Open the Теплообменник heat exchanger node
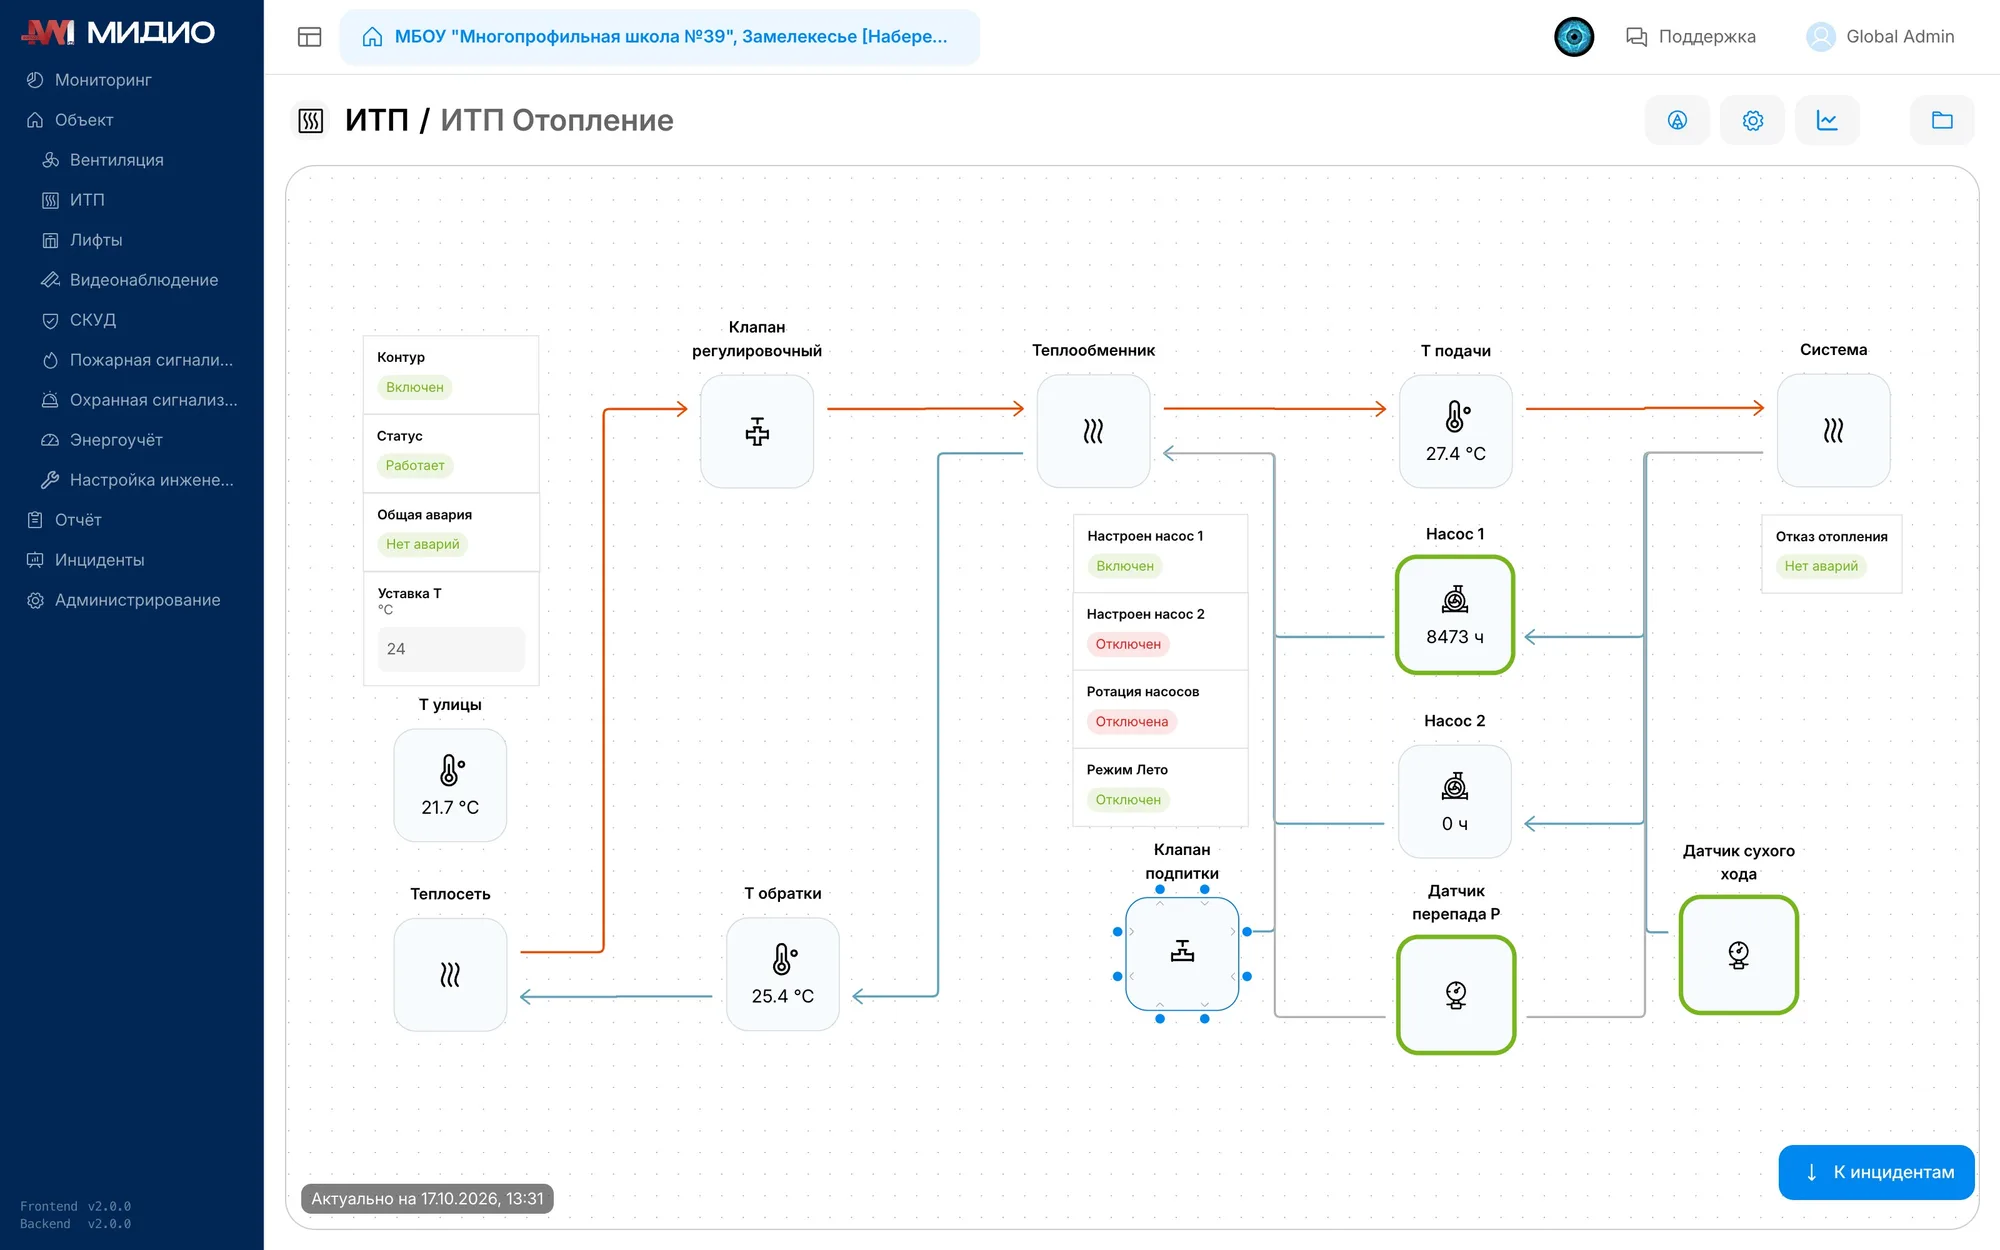This screenshot has width=2000, height=1250. [1093, 432]
